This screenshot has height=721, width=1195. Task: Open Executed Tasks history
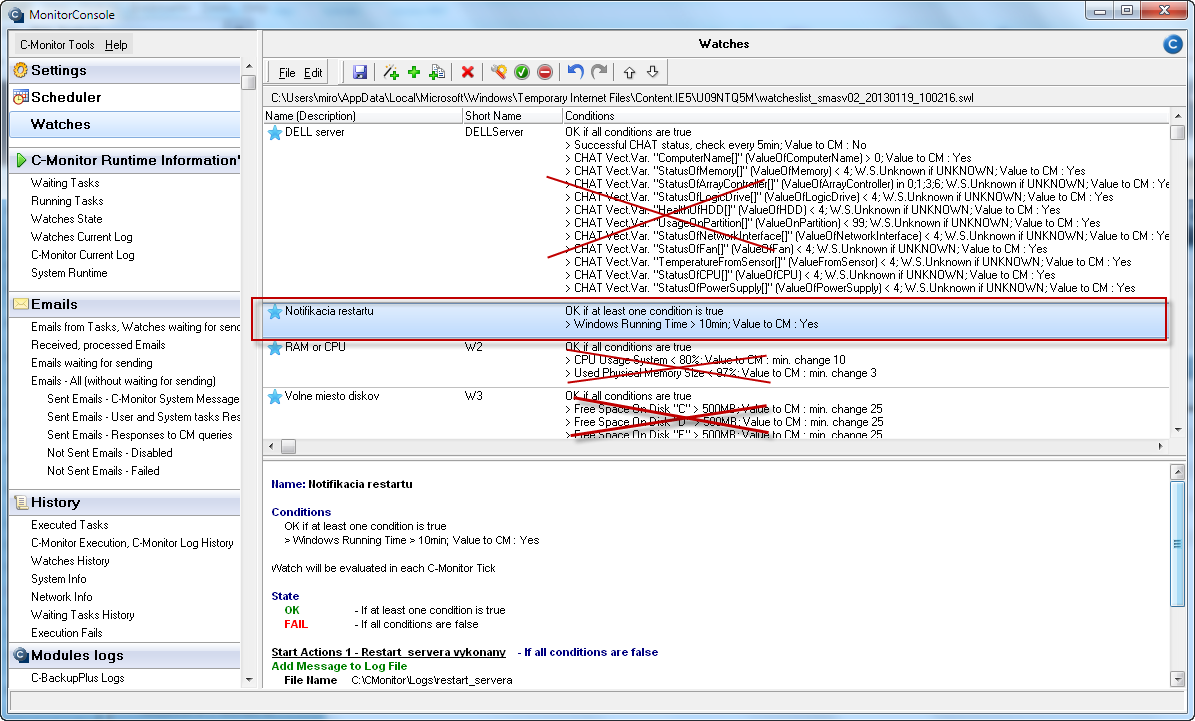pos(69,525)
